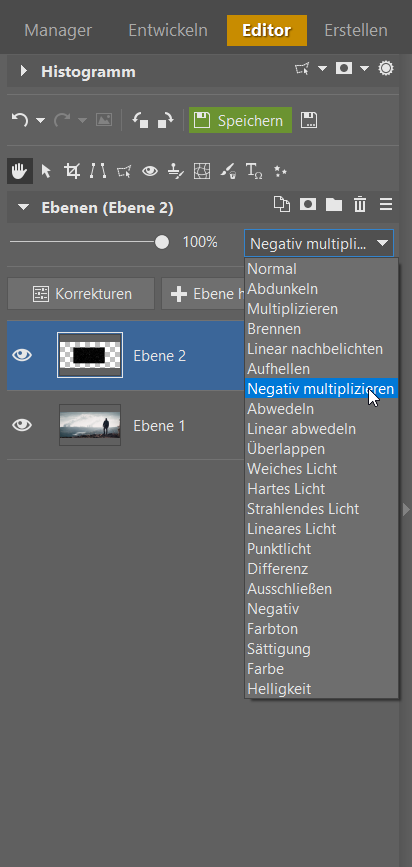Viewport: 412px width, 867px height.
Task: Hide Ebene 1 using its eye icon
Action: [x=22, y=425]
